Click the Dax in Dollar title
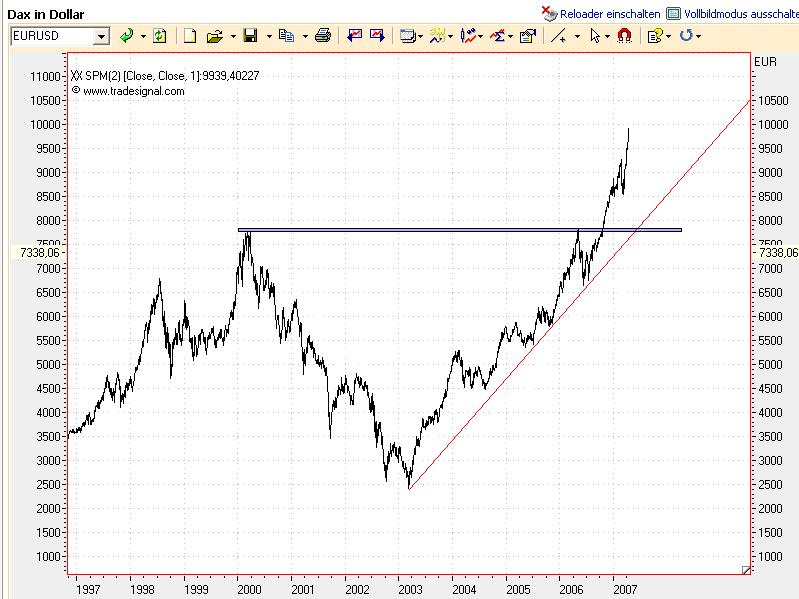The image size is (799, 599). coord(46,14)
